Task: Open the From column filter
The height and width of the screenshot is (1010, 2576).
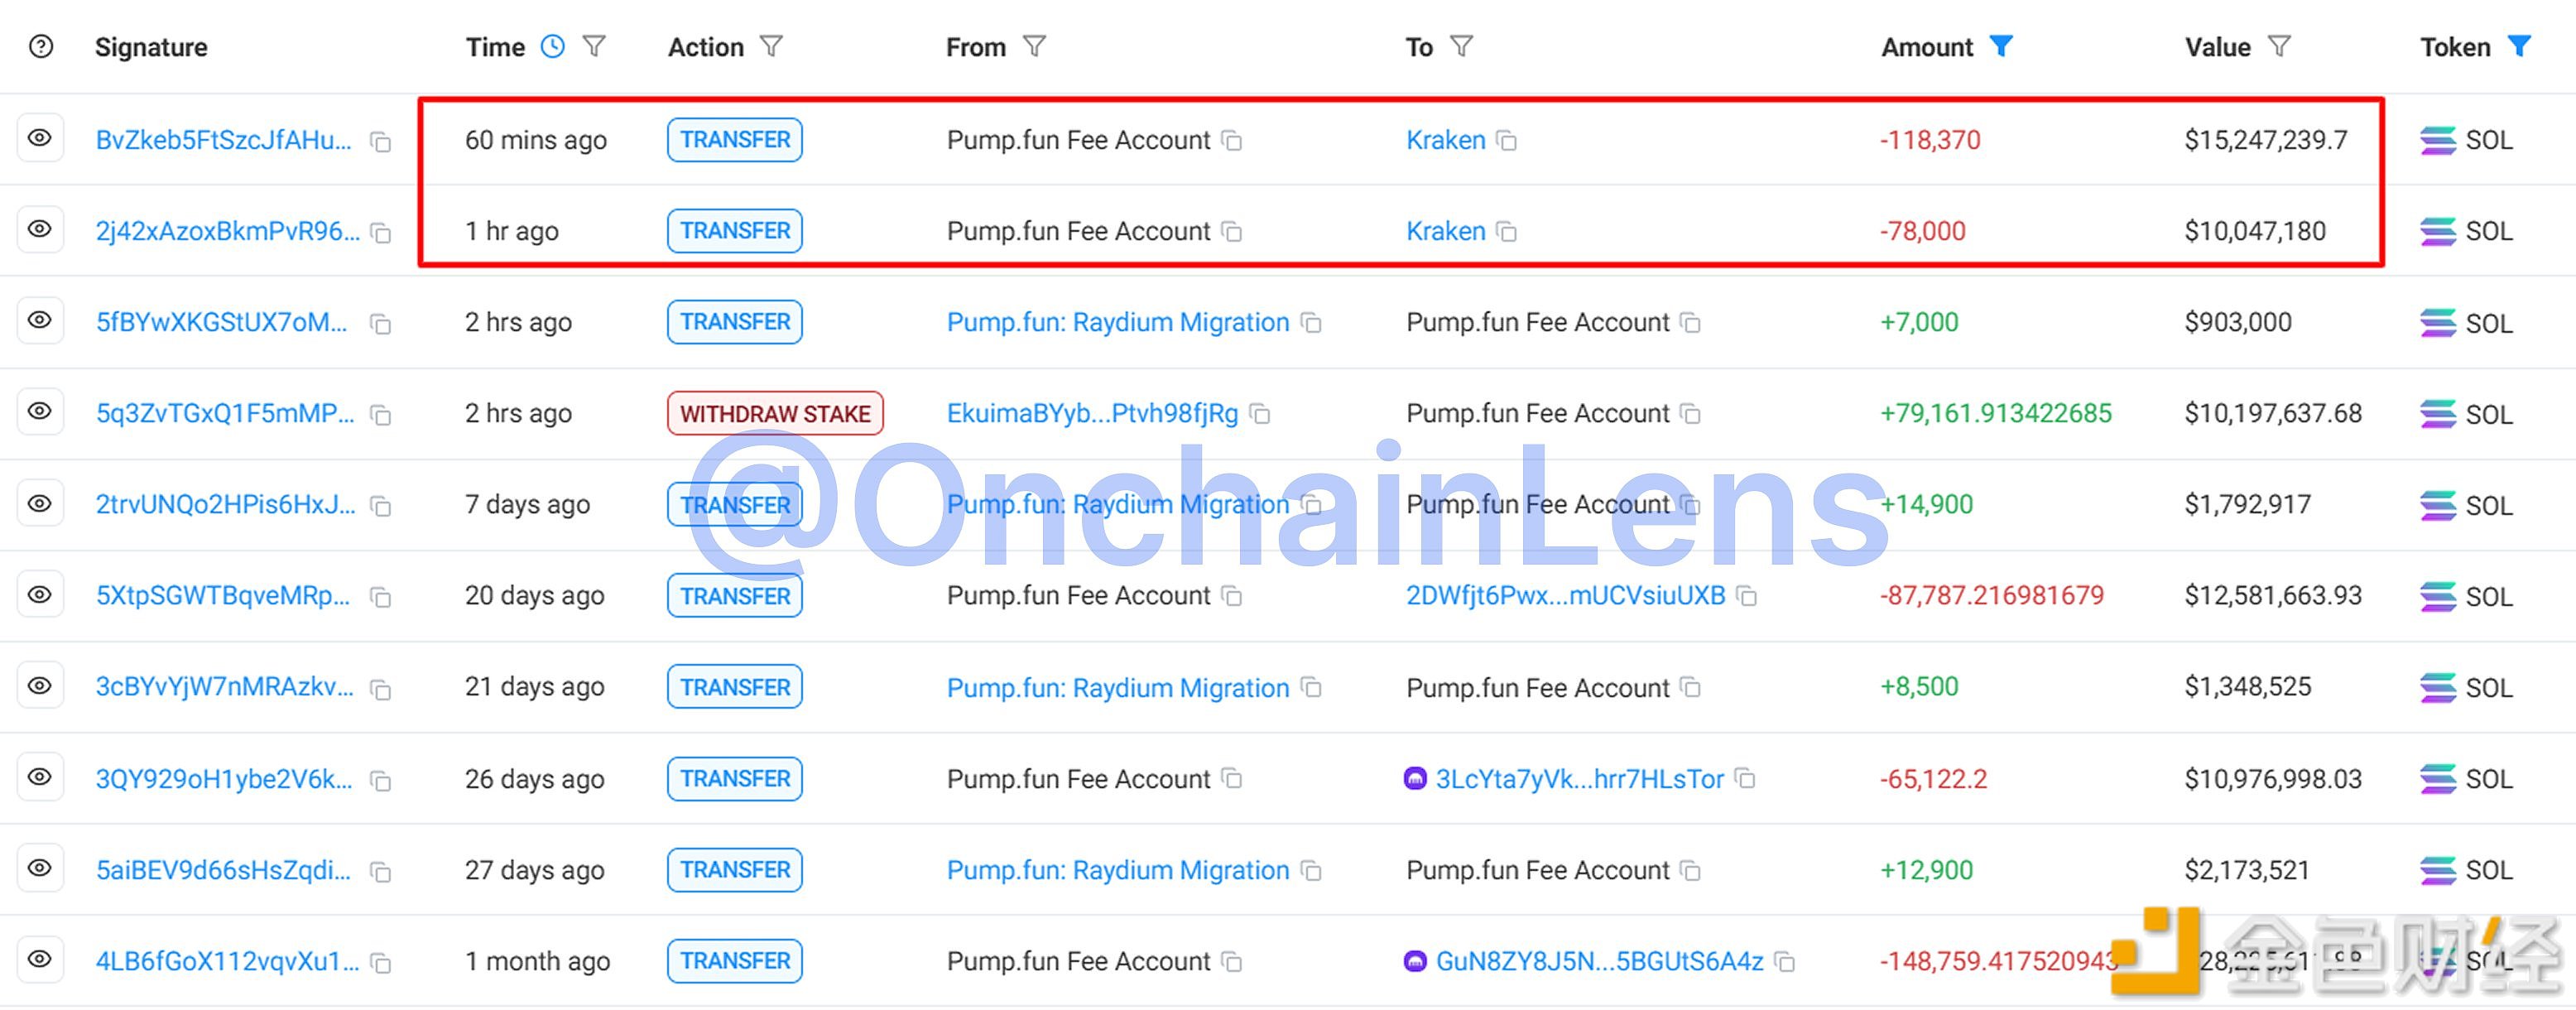Action: (1035, 47)
